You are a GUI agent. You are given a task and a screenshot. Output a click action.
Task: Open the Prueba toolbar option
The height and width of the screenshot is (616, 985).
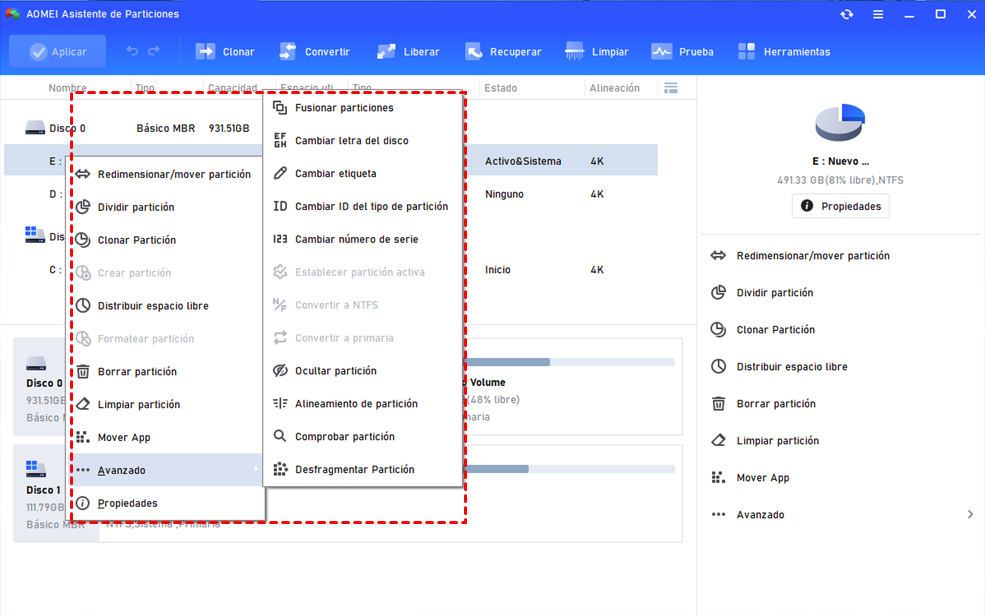682,51
